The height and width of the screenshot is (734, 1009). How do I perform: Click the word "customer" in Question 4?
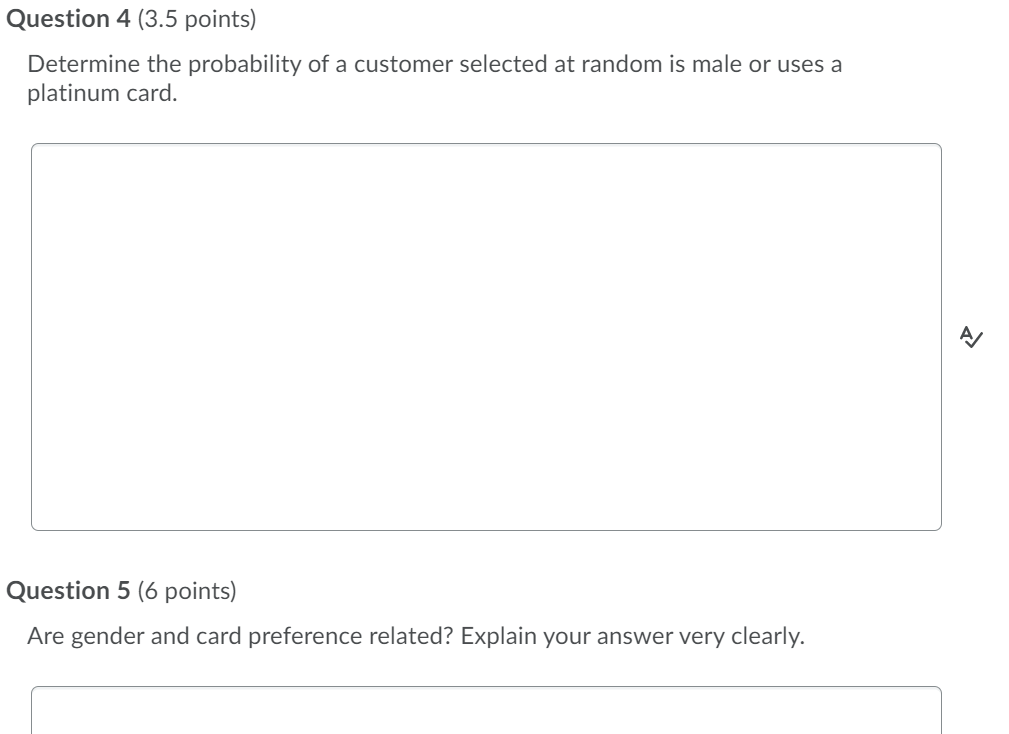tap(403, 65)
